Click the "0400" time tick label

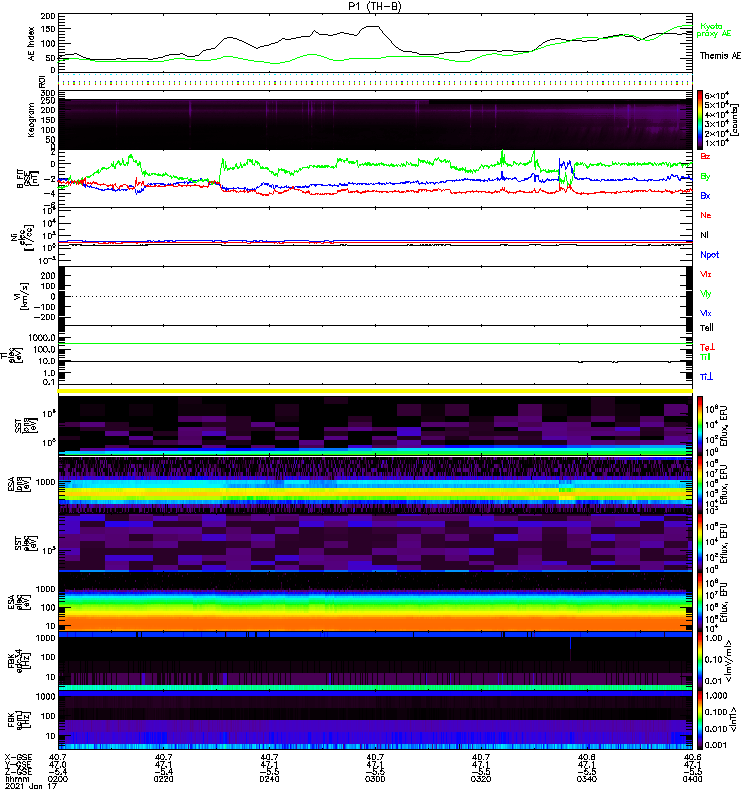click(692, 779)
